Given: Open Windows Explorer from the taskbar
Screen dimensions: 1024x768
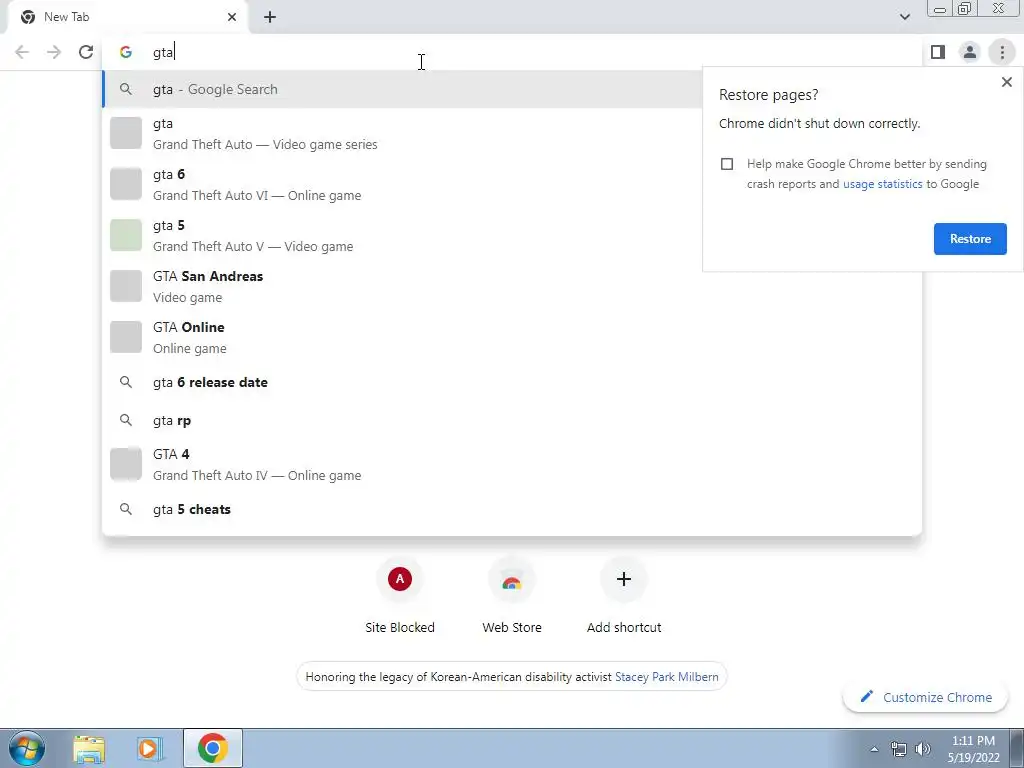Looking at the screenshot, I should (x=89, y=748).
